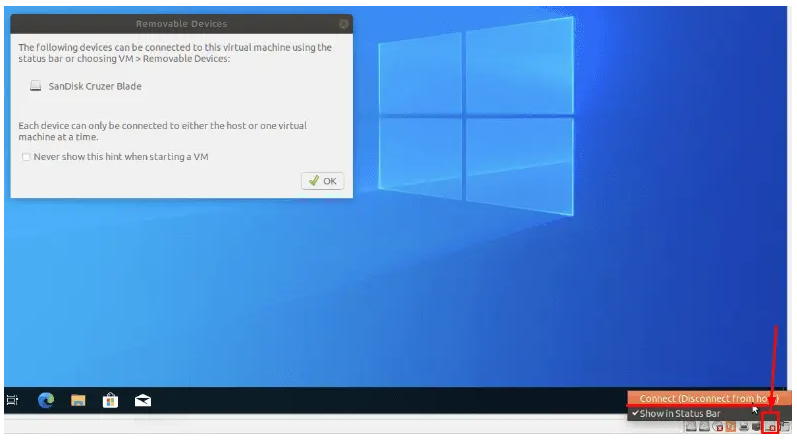The height and width of the screenshot is (441, 797).
Task: Launch Microsoft Store from the taskbar
Action: [x=110, y=400]
